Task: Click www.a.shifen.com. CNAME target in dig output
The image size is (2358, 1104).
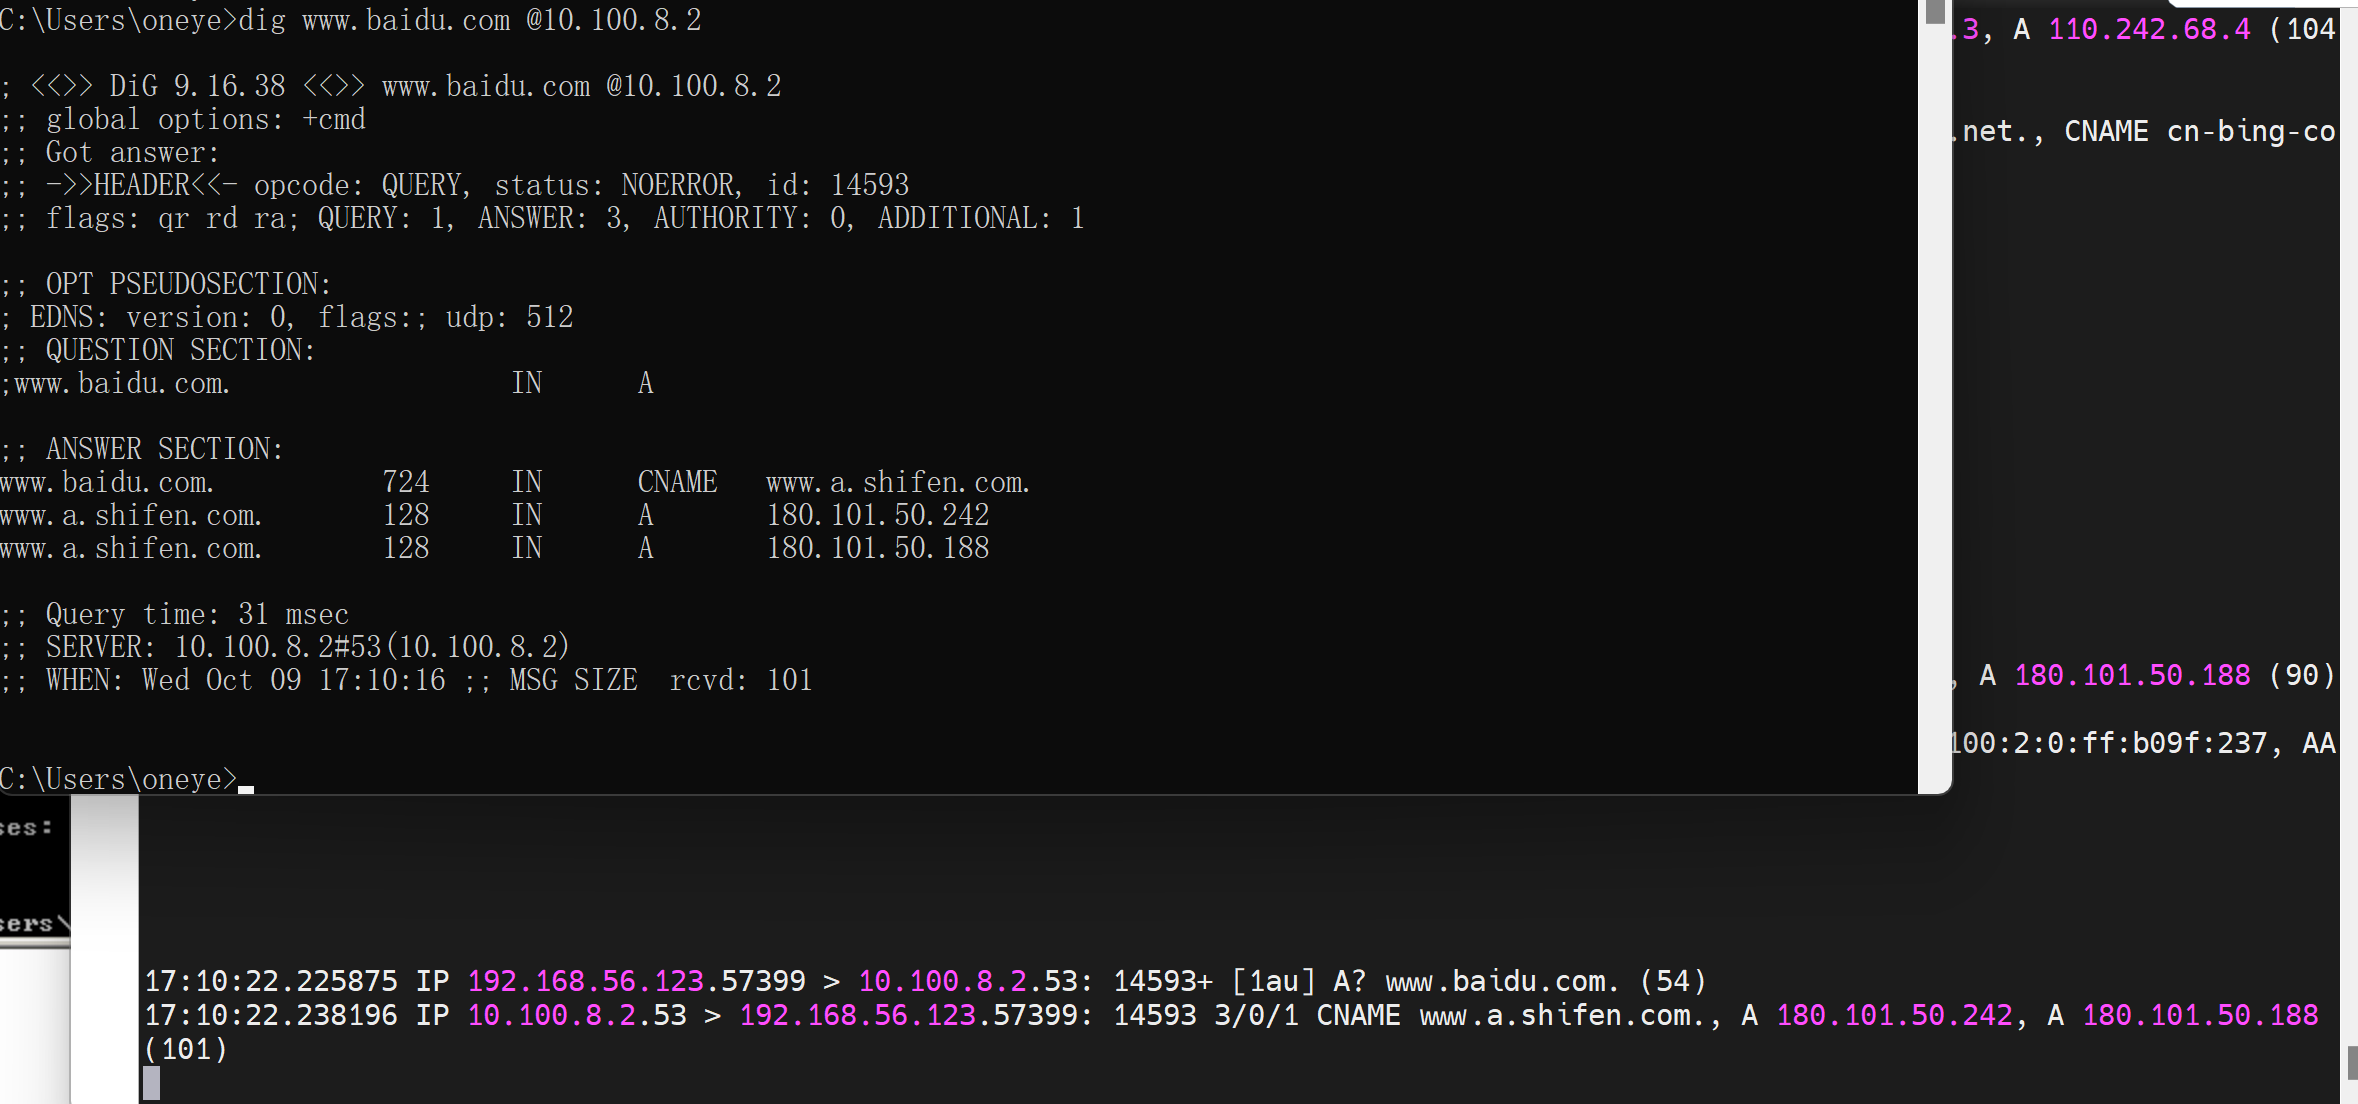Action: click(x=897, y=482)
